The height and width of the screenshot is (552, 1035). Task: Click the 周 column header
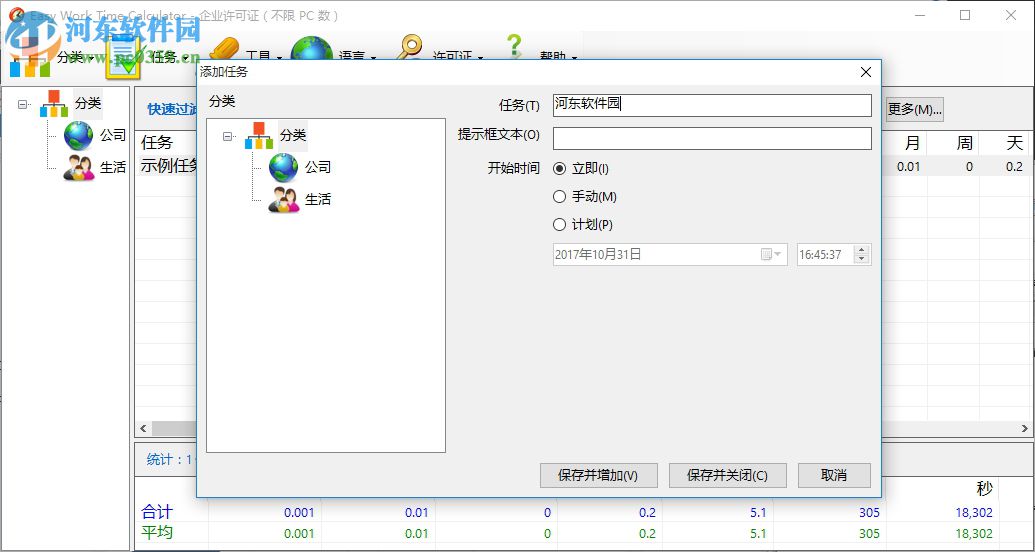964,143
